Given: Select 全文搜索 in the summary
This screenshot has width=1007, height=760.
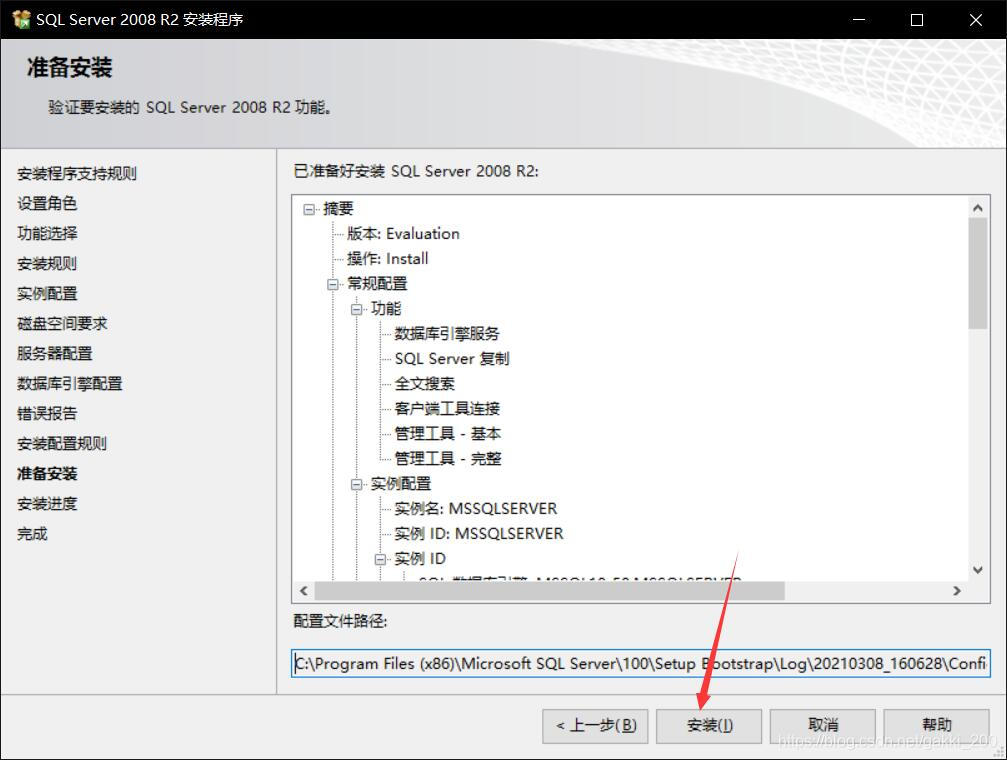Looking at the screenshot, I should [x=423, y=383].
